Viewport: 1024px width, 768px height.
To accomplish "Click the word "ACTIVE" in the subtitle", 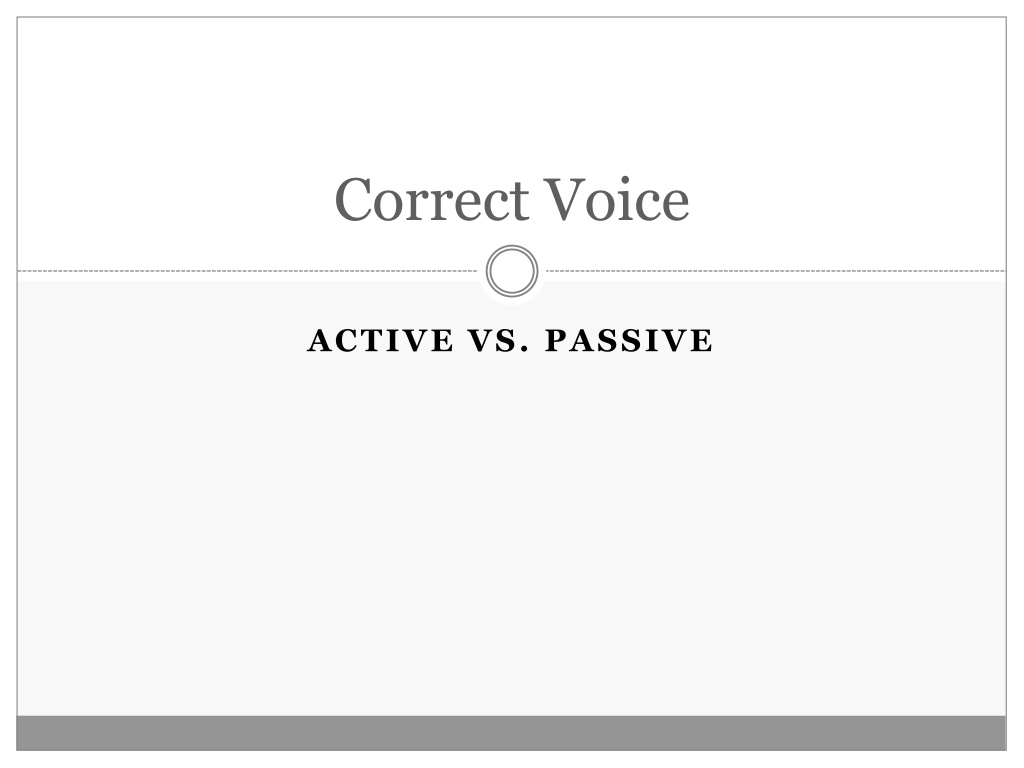I will [x=380, y=340].
